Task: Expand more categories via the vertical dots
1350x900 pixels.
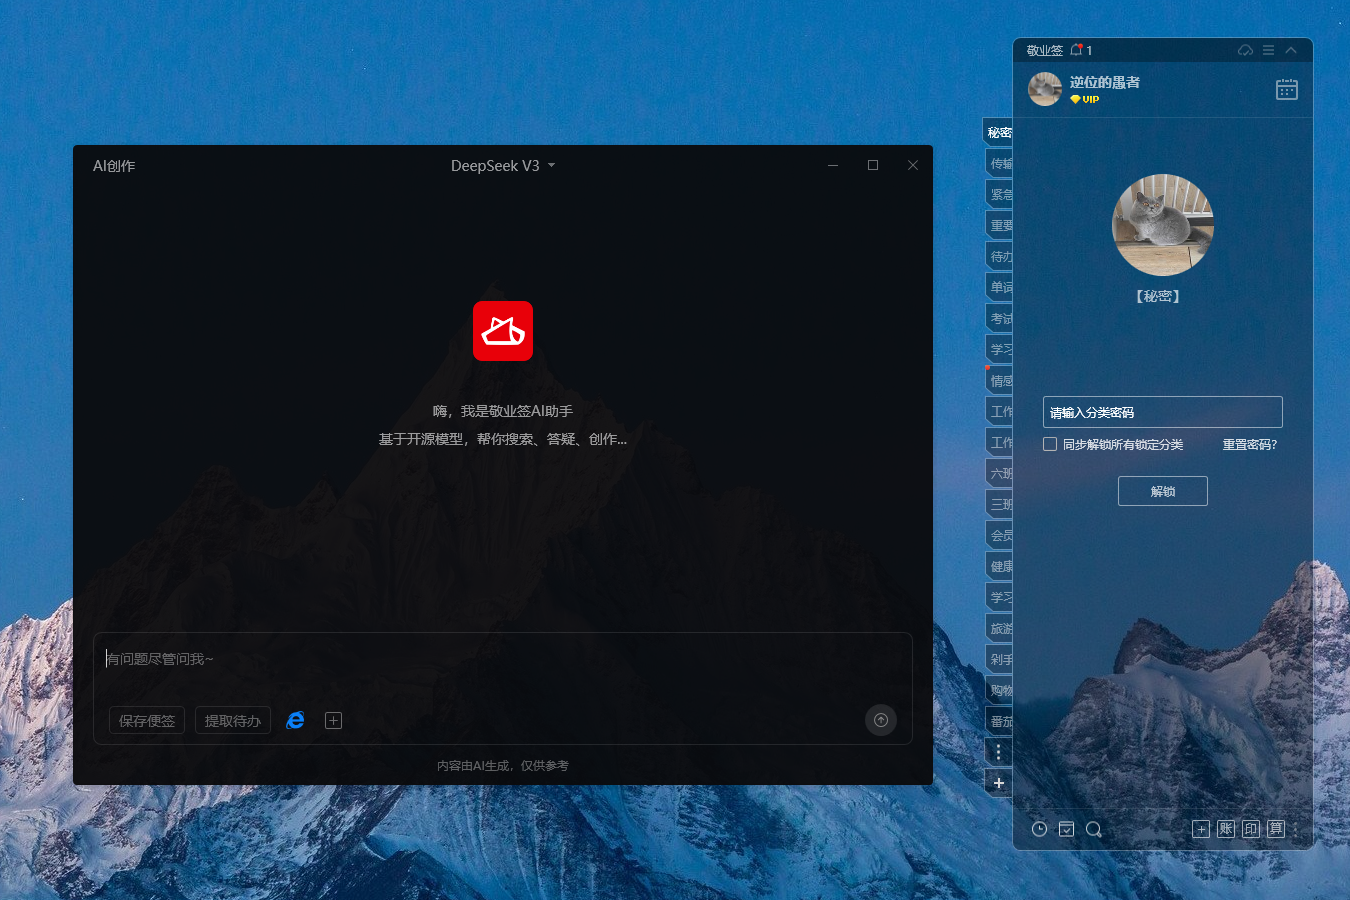Action: [997, 751]
